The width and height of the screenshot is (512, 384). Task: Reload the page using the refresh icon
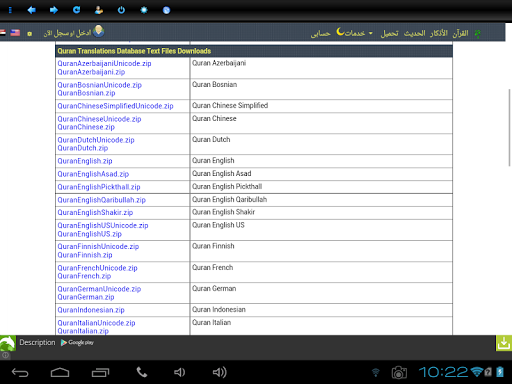coord(76,10)
